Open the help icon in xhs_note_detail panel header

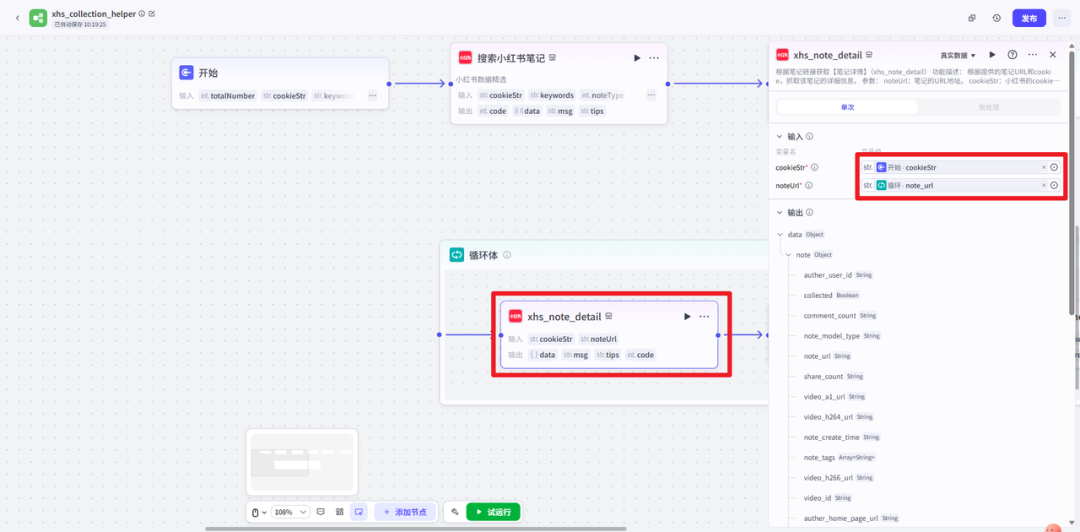[1012, 55]
